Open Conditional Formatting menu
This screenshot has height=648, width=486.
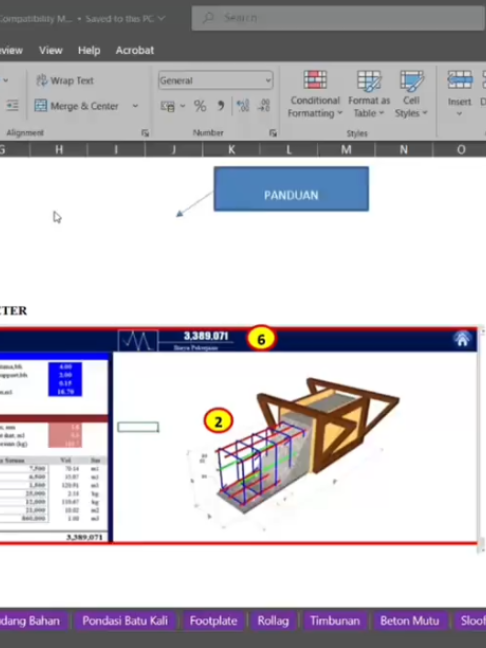click(315, 94)
